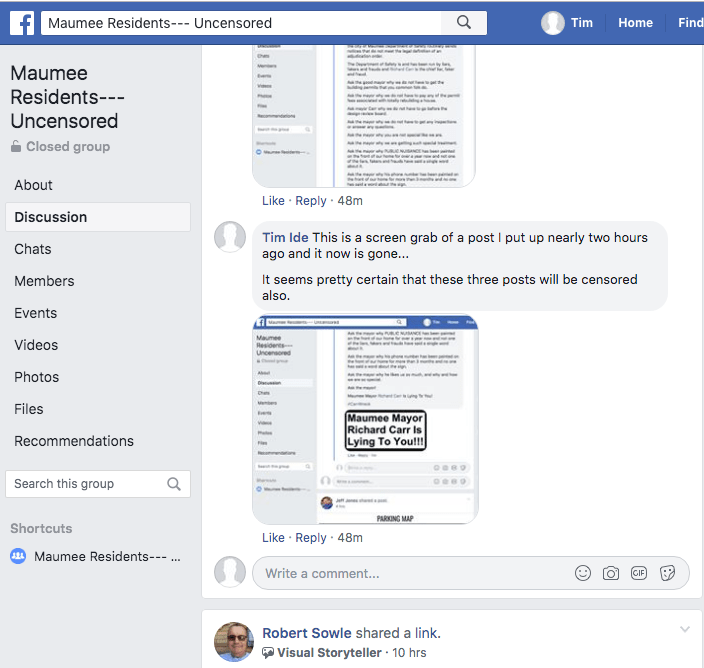
Task: Open the Maumee Mayor screenshot thumbnail
Action: click(x=365, y=418)
